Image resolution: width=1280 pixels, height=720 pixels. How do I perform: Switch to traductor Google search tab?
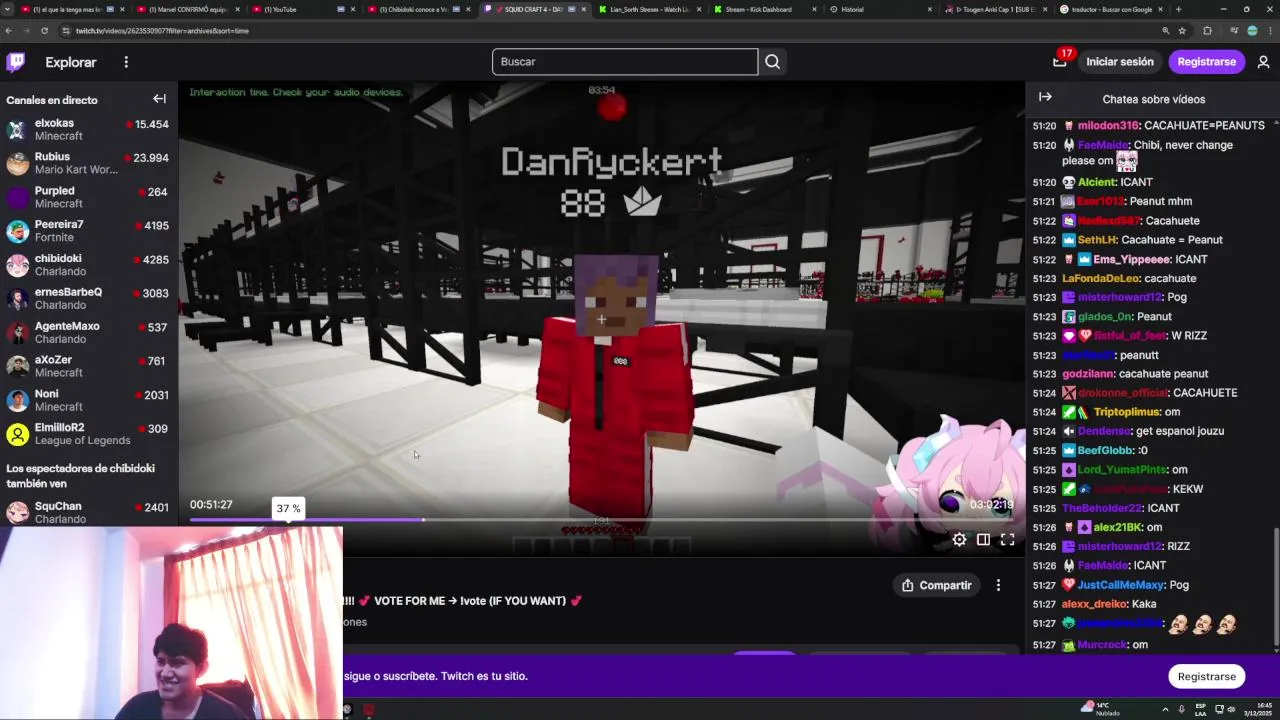coord(1110,9)
